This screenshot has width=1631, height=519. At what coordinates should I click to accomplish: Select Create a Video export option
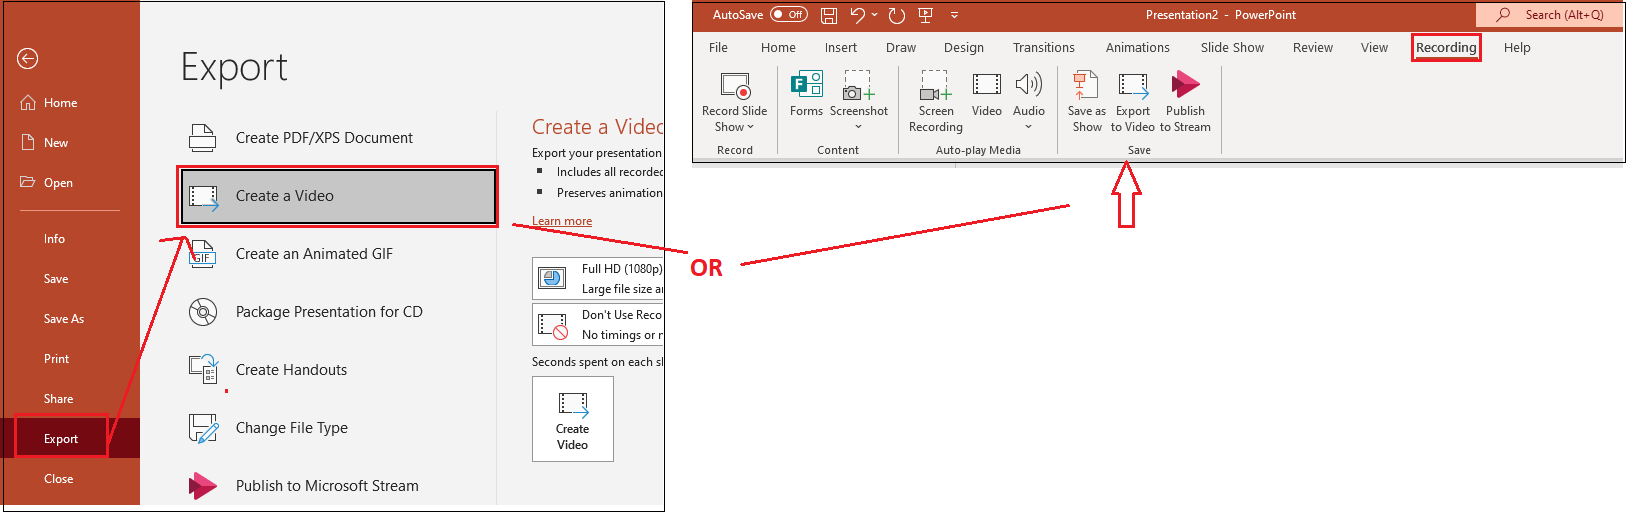338,196
